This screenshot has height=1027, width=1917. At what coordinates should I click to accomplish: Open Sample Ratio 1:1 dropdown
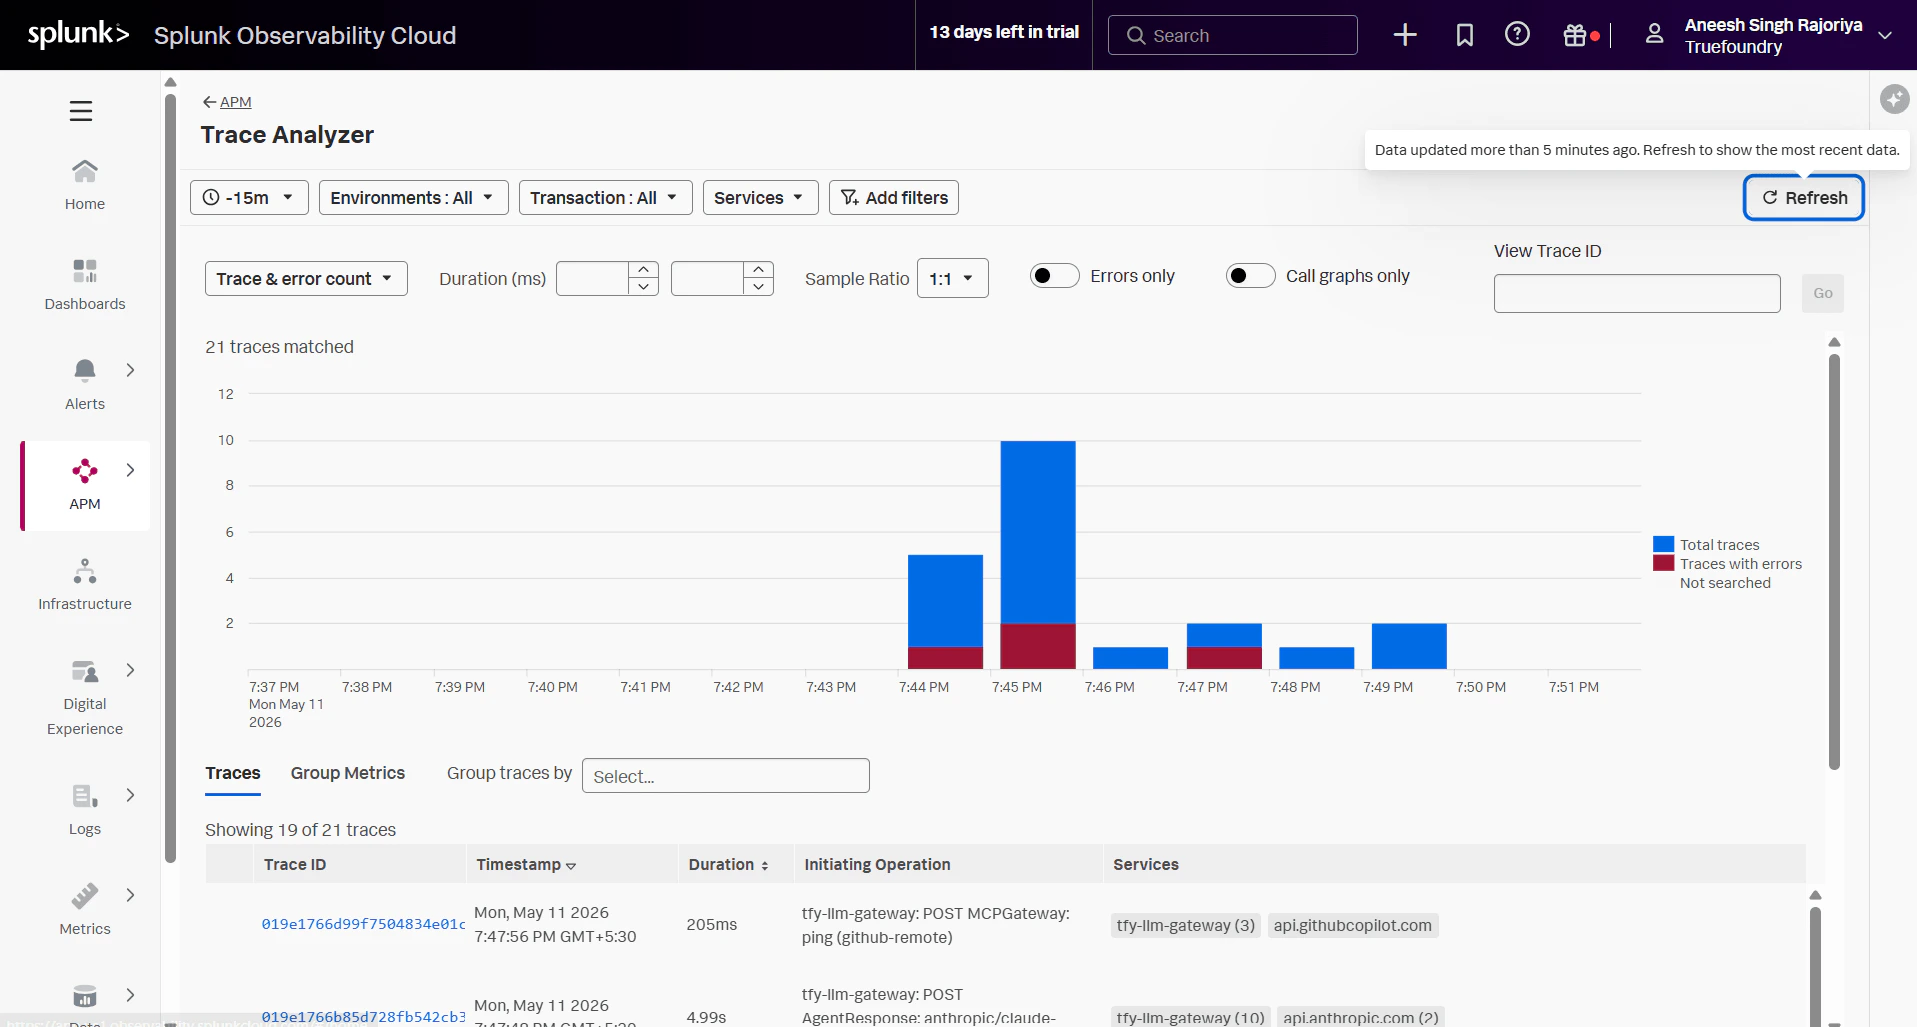coord(952,279)
